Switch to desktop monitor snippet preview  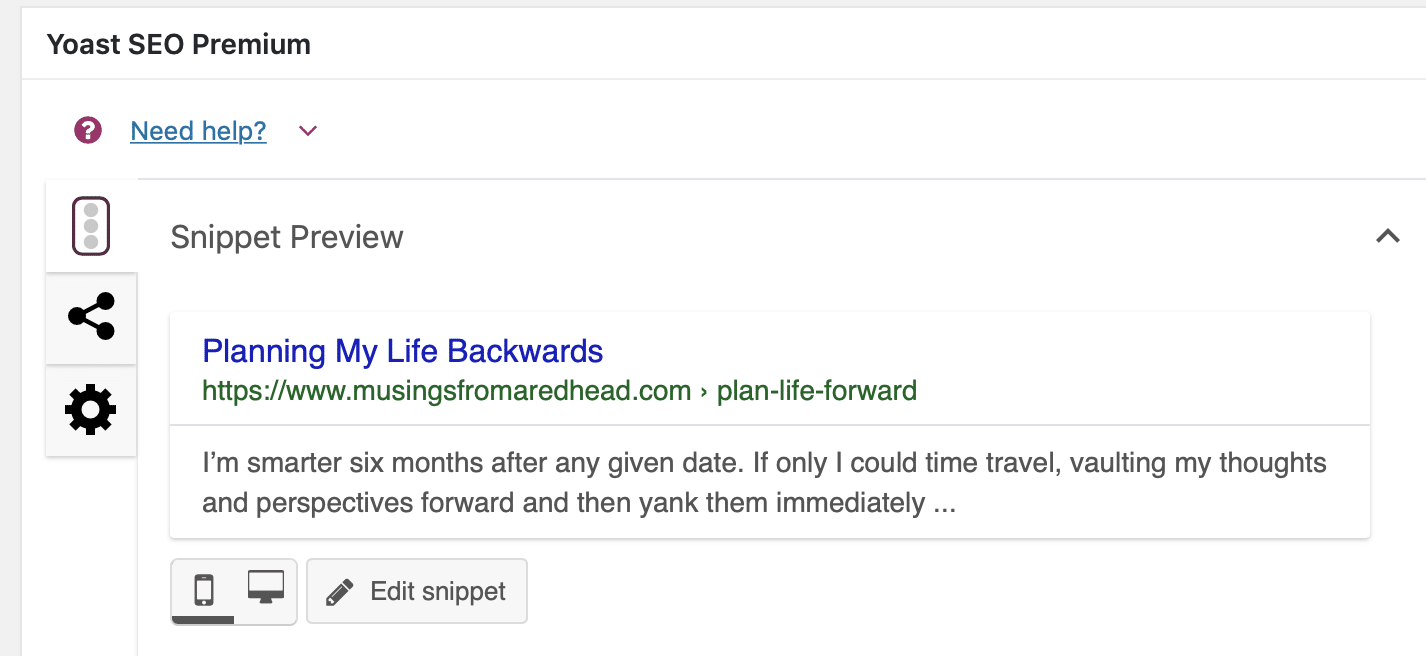point(266,588)
